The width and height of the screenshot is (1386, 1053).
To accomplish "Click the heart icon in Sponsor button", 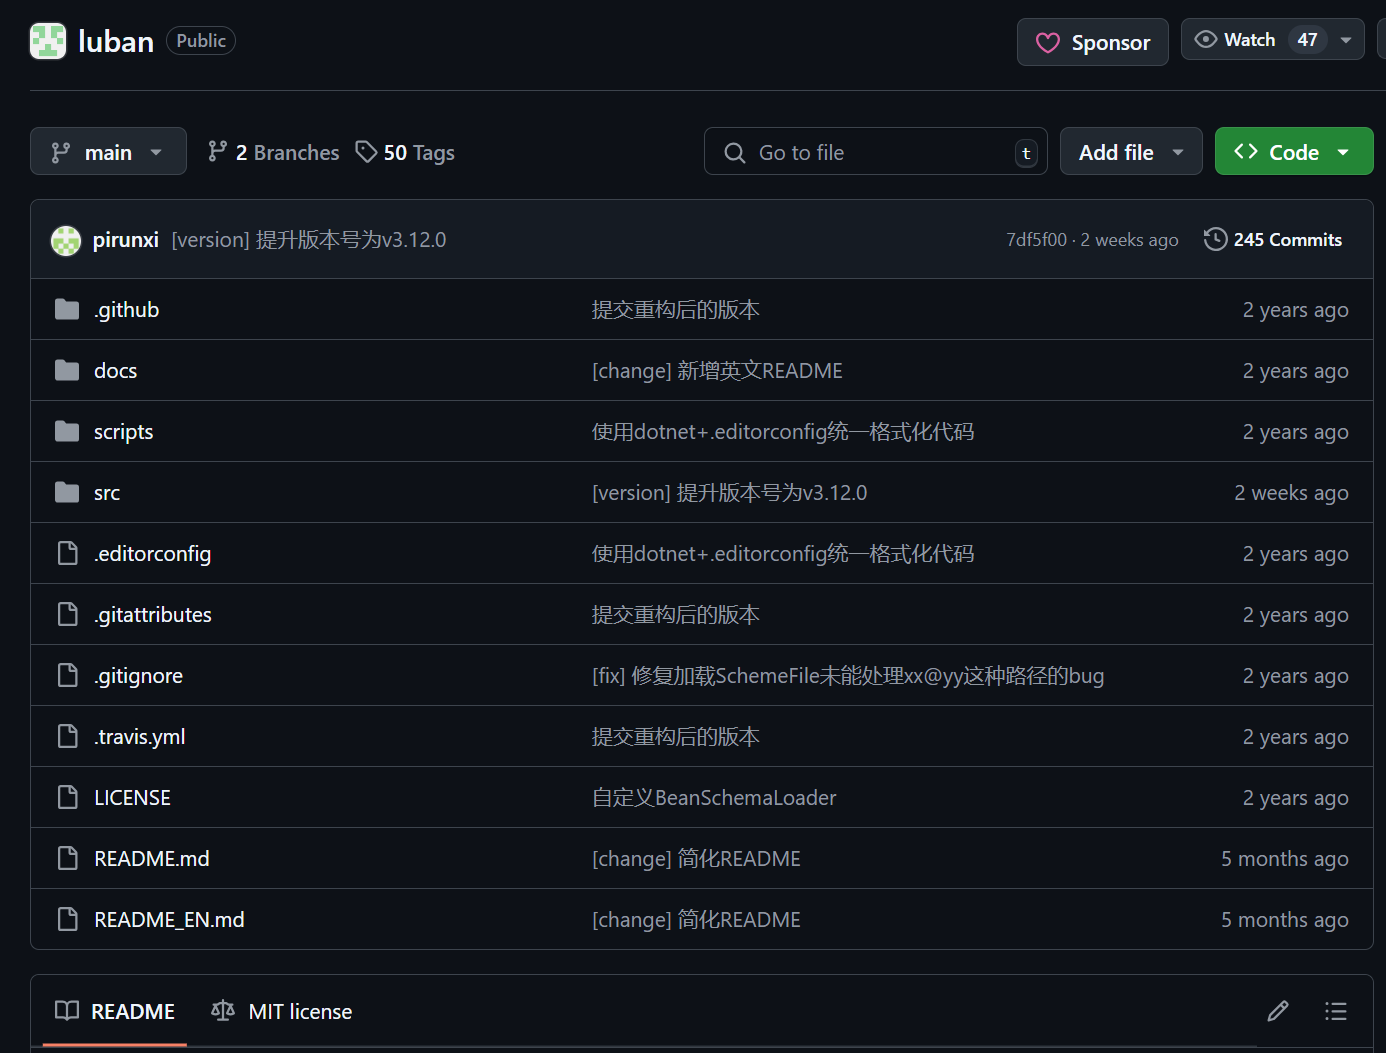I will tap(1047, 42).
